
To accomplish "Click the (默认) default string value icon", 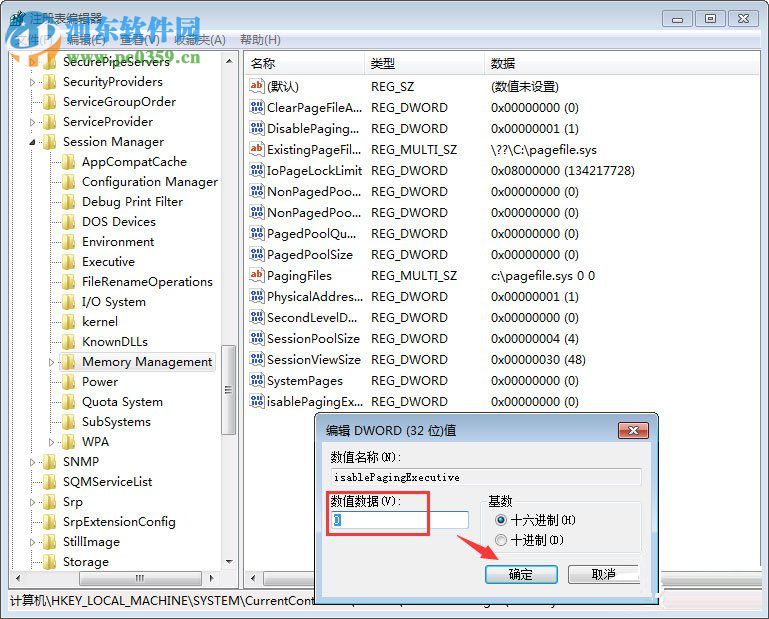I will coord(256,86).
